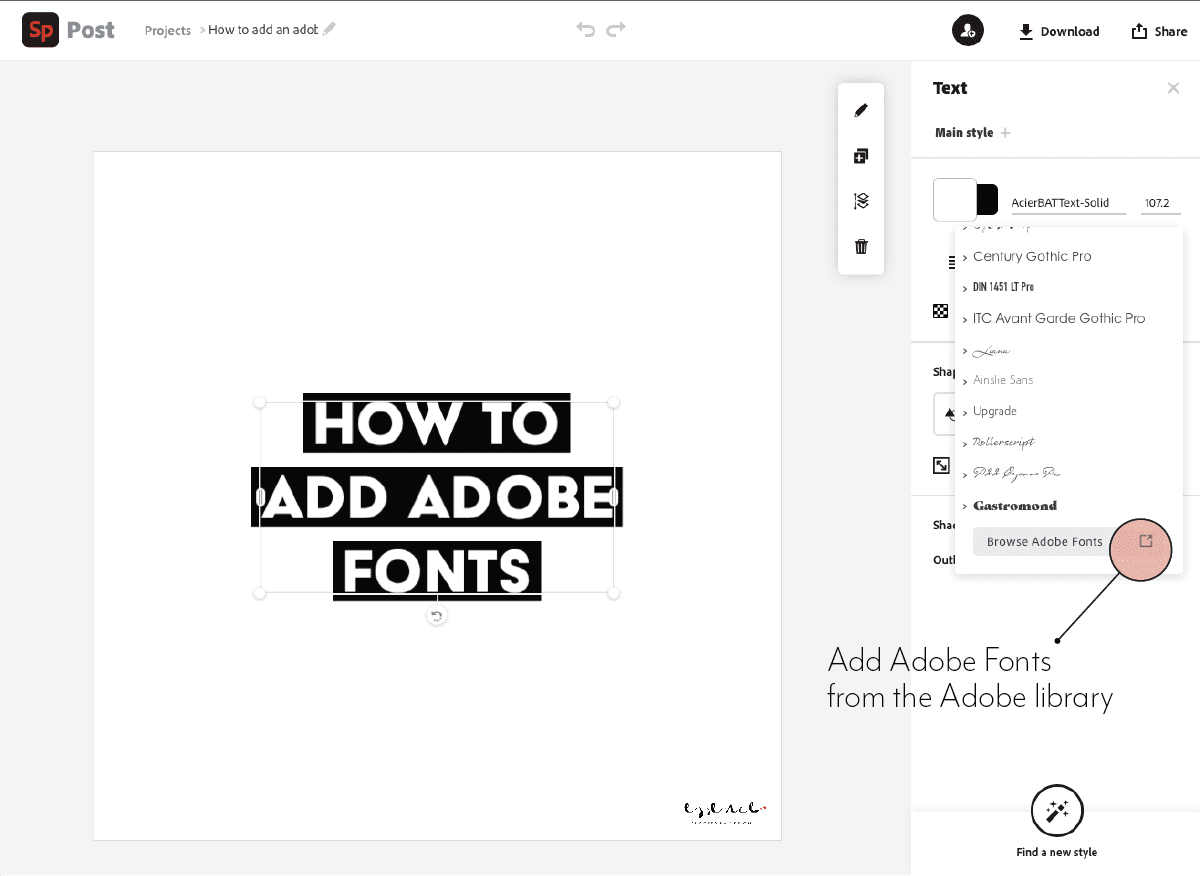The height and width of the screenshot is (876, 1200).
Task: Select the pencil edit tool
Action: click(860, 110)
